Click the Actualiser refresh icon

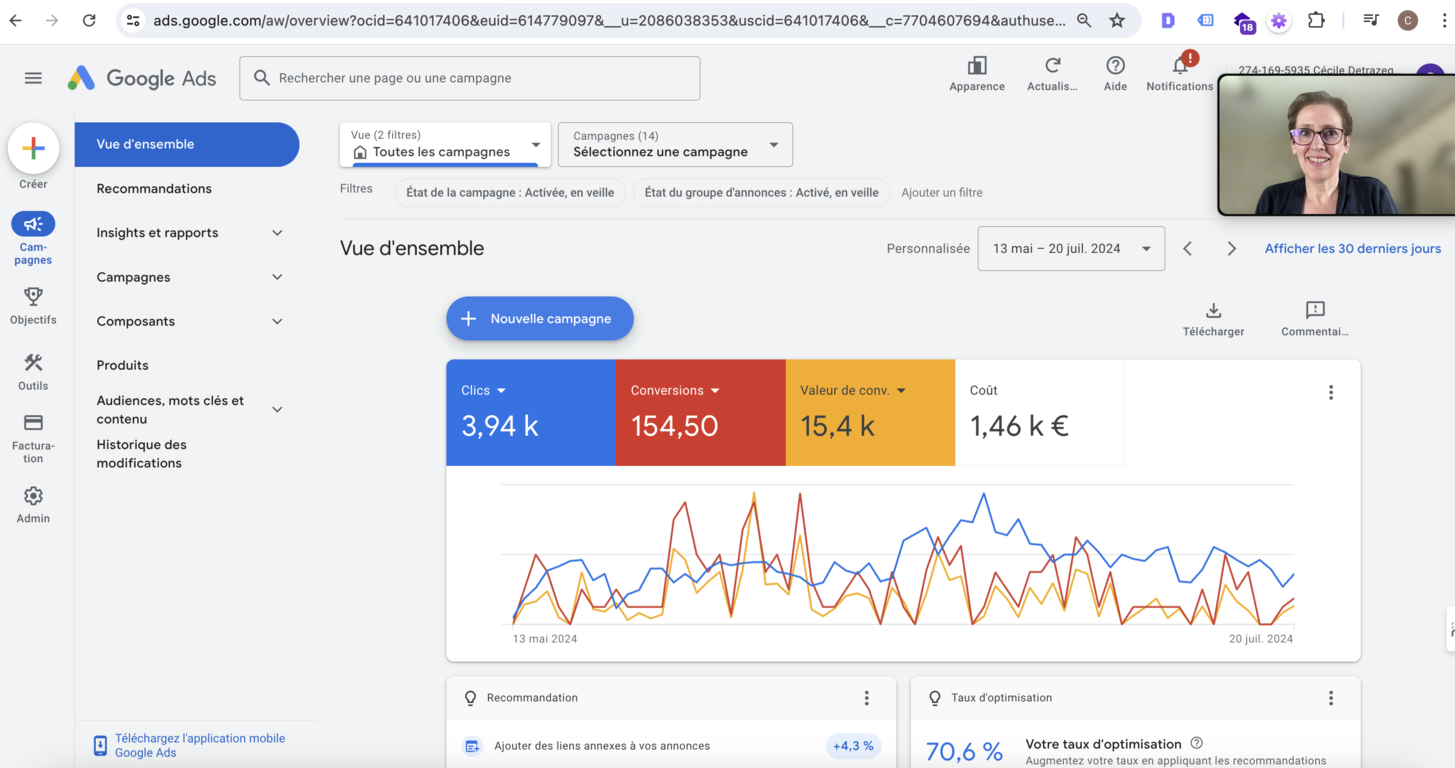click(x=1052, y=66)
